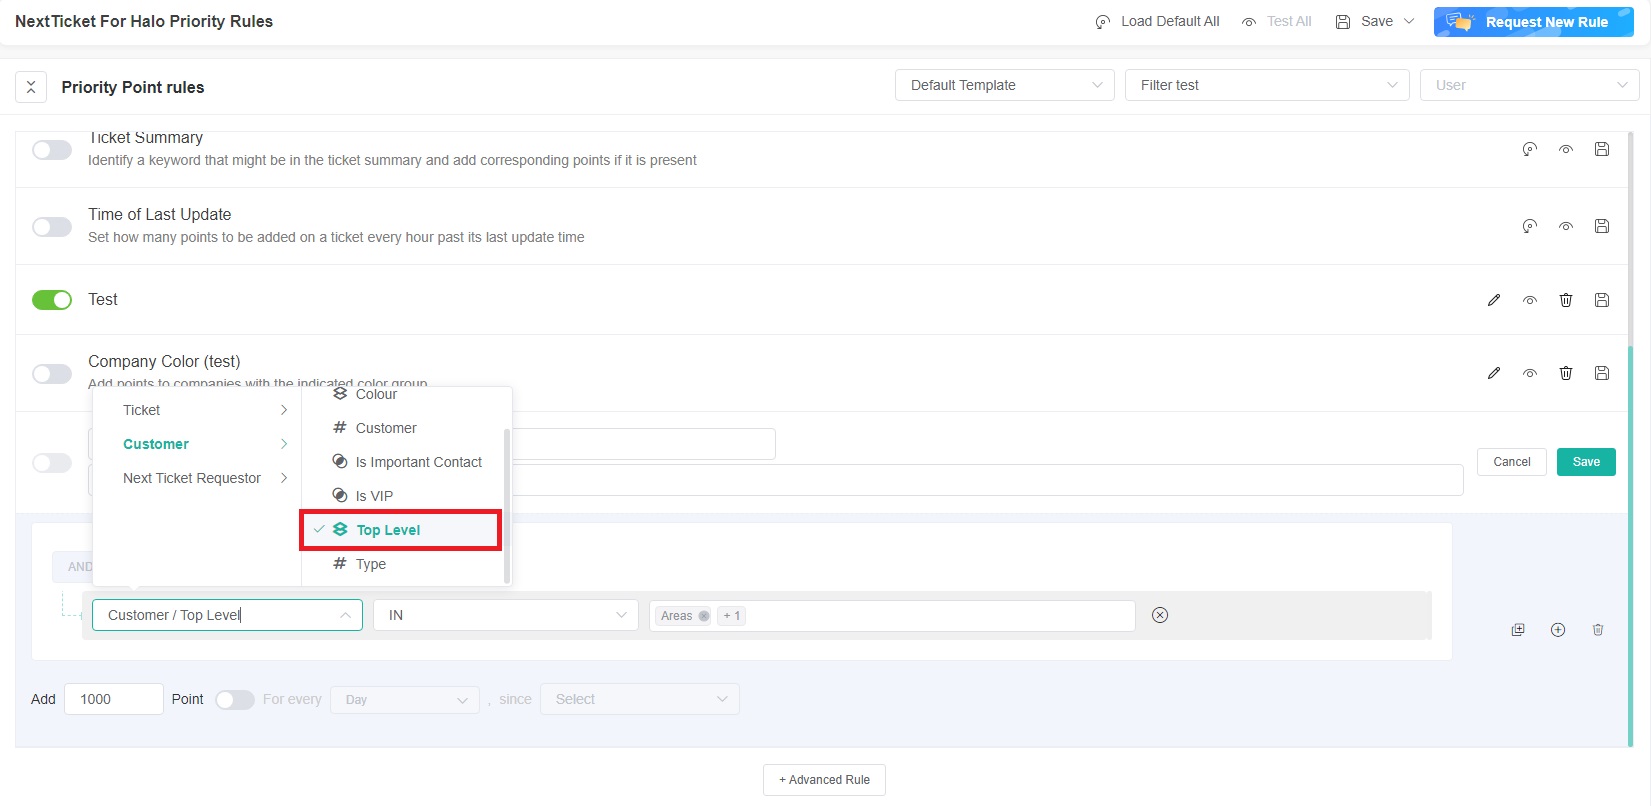
Task: Preview the Company Color (test) rule eye icon
Action: (1530, 373)
